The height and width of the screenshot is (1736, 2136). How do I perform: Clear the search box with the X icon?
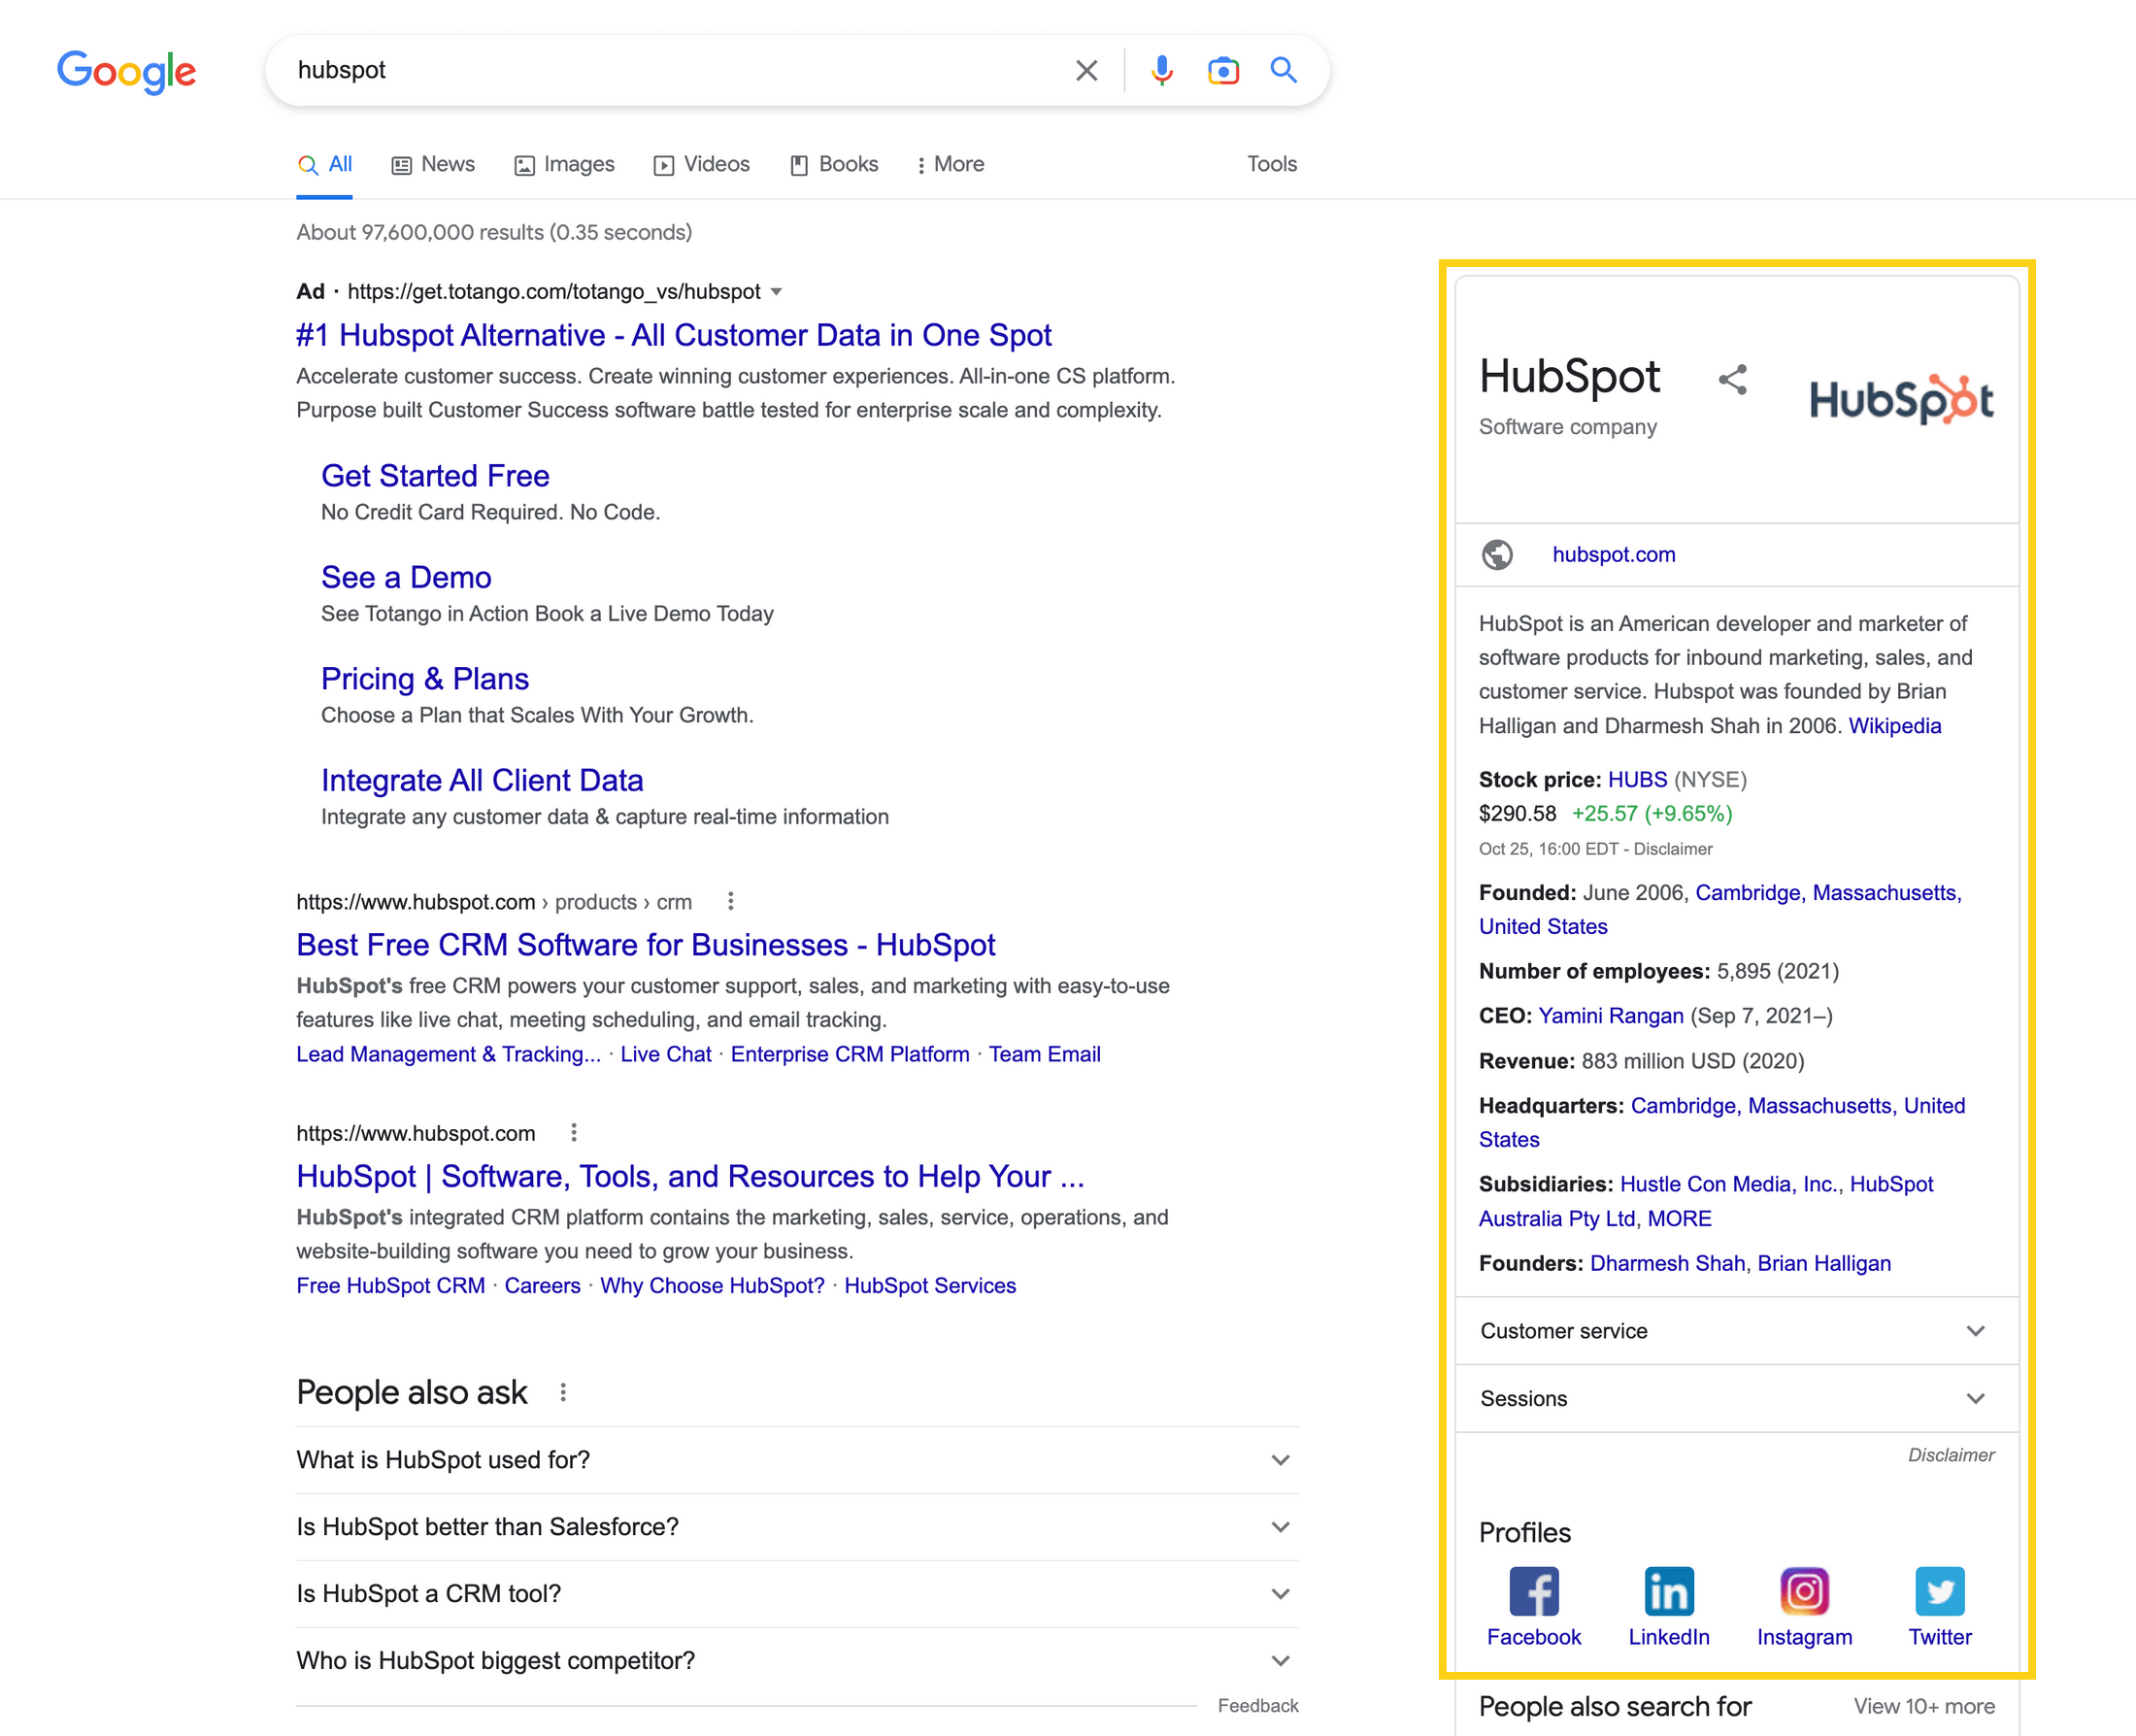tap(1086, 70)
